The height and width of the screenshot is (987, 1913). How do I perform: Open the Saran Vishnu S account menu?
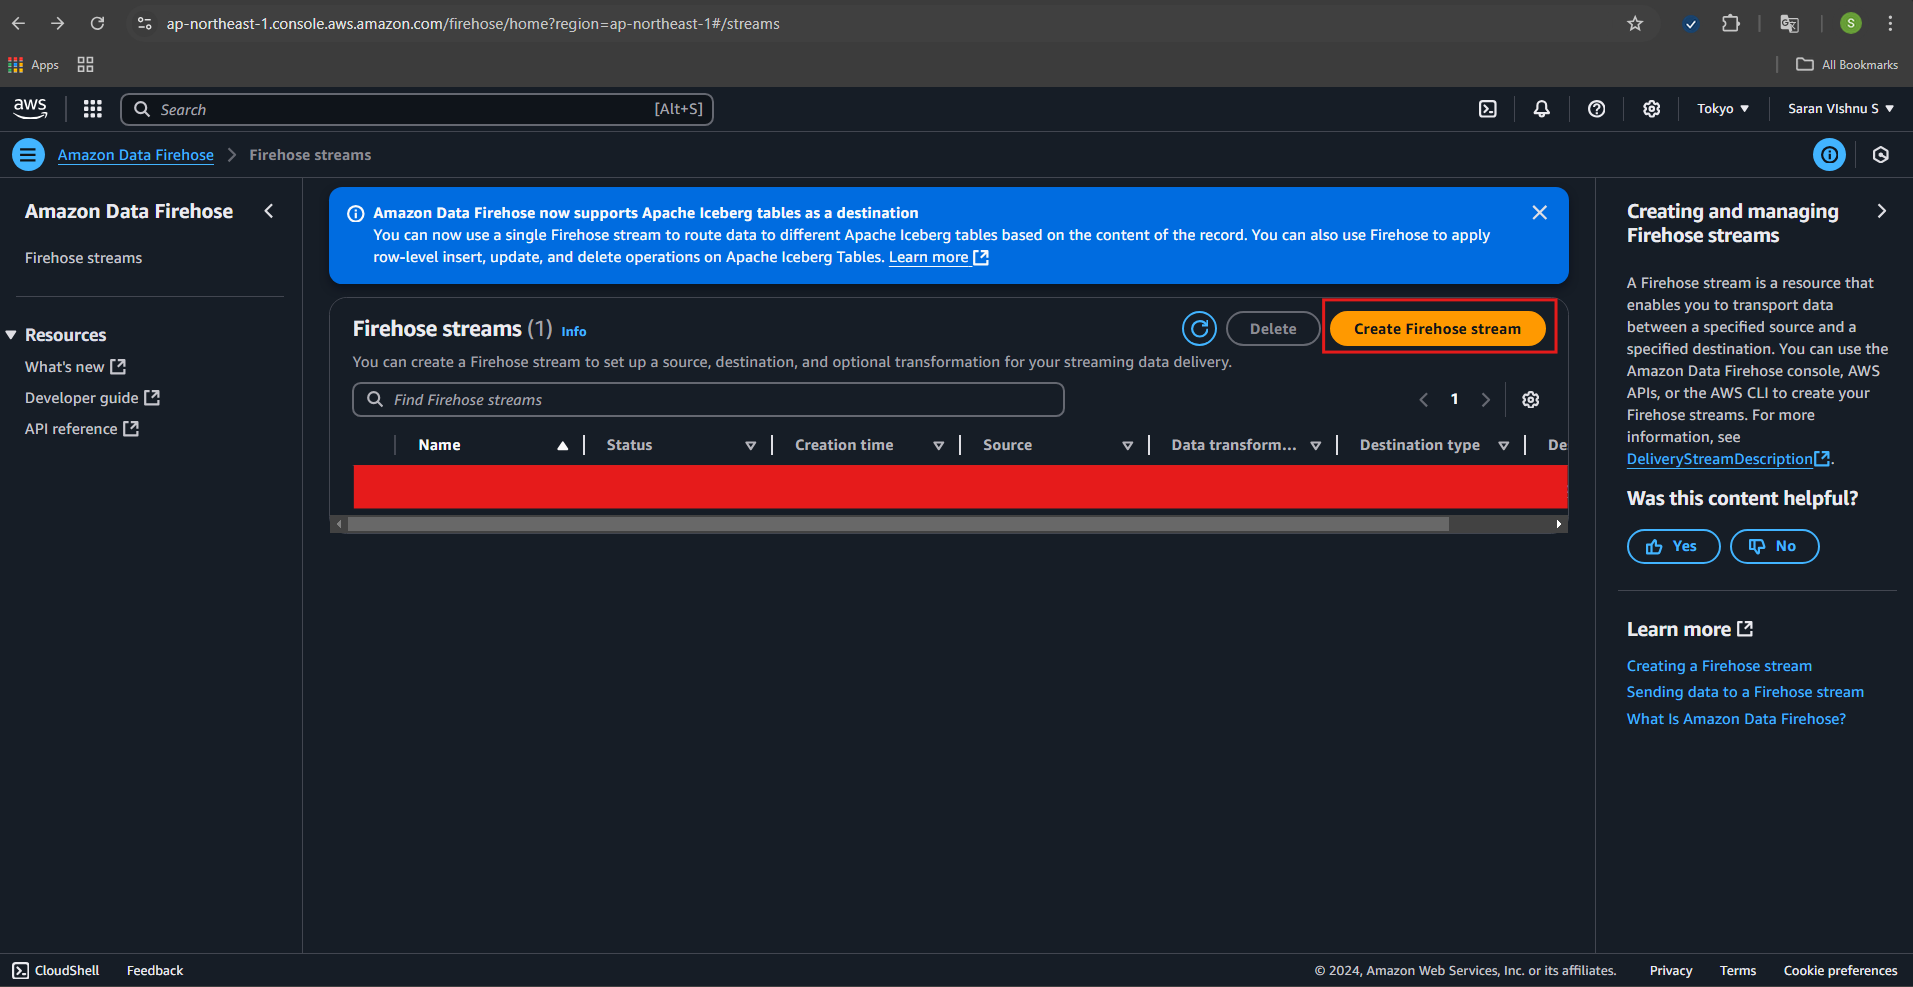tap(1840, 109)
